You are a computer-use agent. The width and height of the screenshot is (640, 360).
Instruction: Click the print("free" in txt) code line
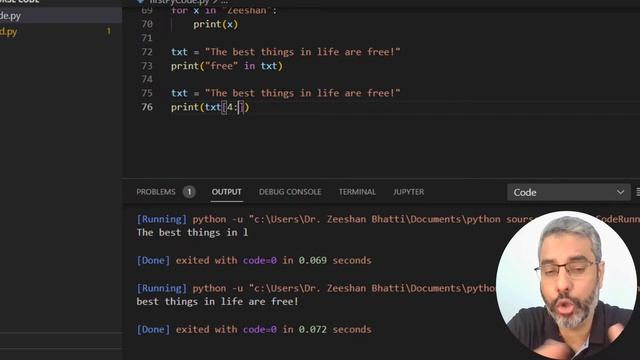[227, 66]
